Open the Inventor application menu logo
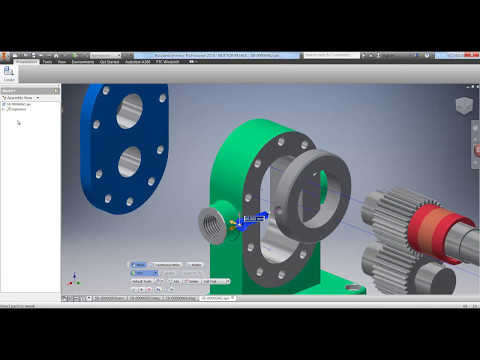This screenshot has width=480, height=360. (x=4, y=56)
